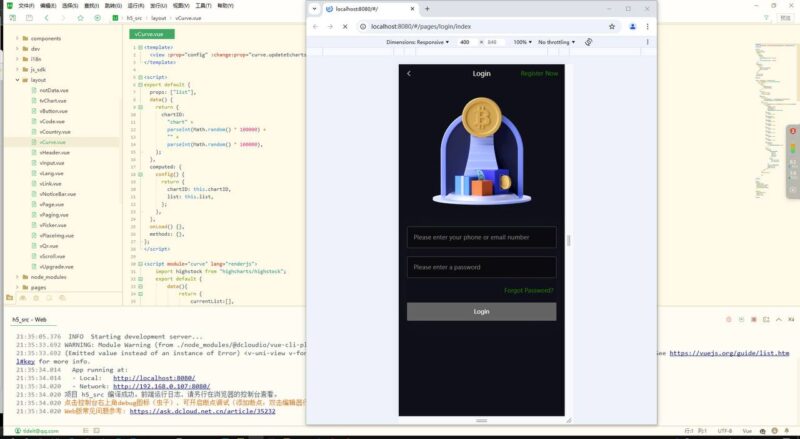
Task: Click the Forgot Password? link
Action: (528, 291)
